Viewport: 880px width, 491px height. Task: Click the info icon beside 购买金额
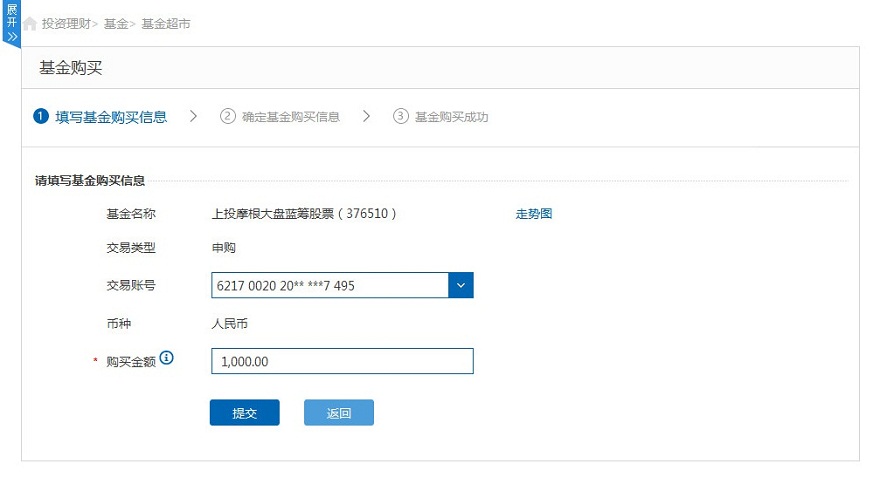click(167, 358)
